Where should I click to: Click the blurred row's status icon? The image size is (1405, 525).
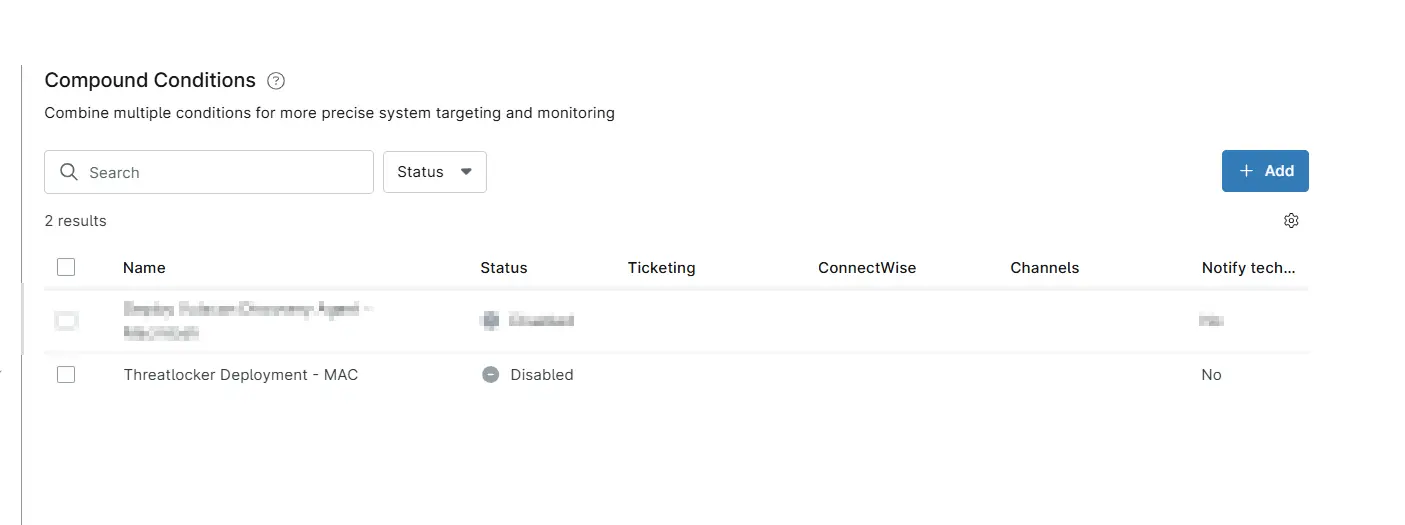(490, 320)
